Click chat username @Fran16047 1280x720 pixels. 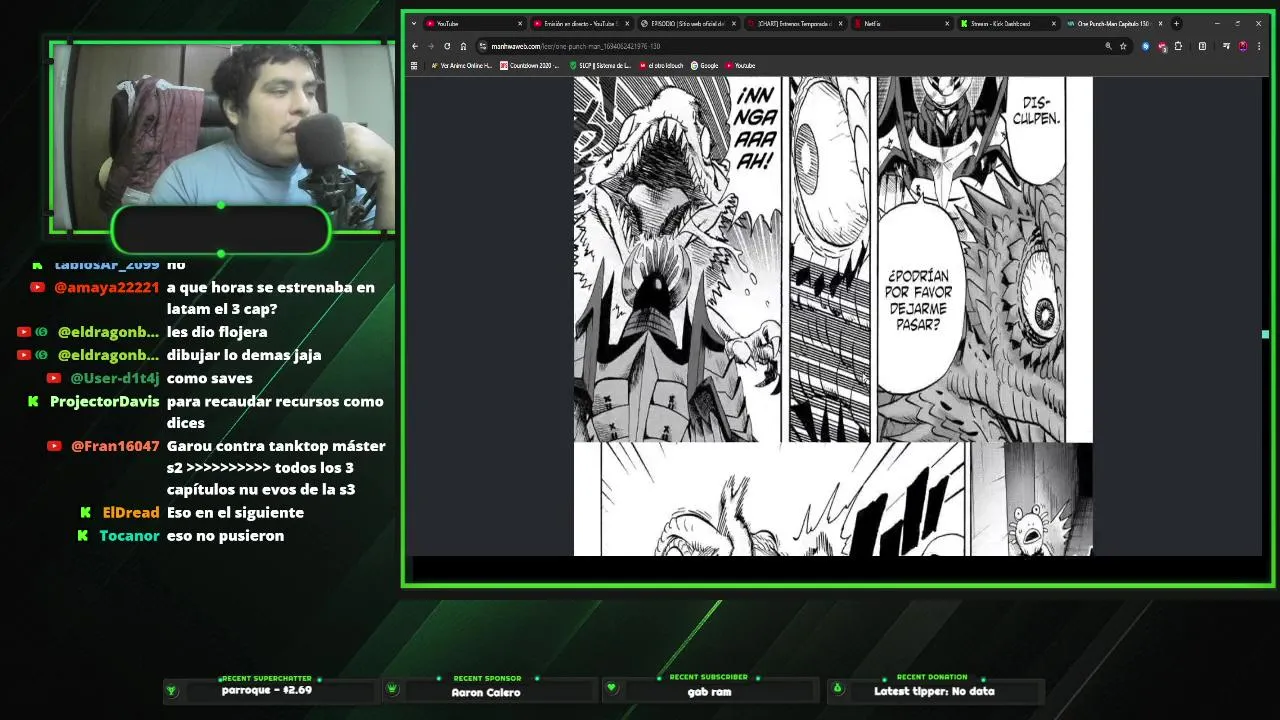tap(115, 446)
